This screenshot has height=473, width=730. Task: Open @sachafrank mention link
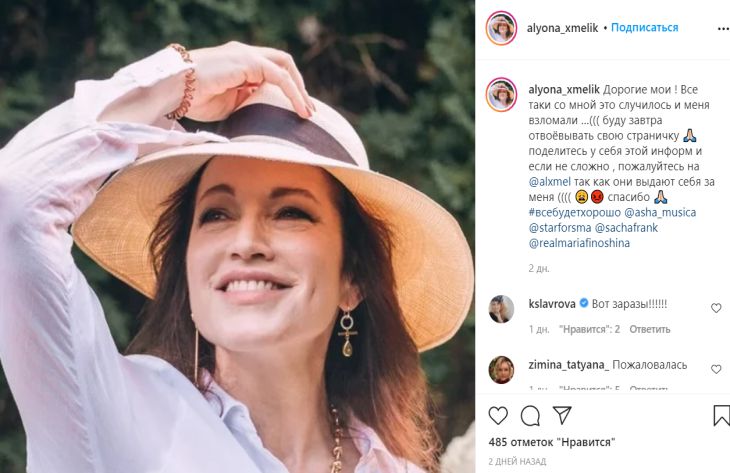pos(633,228)
